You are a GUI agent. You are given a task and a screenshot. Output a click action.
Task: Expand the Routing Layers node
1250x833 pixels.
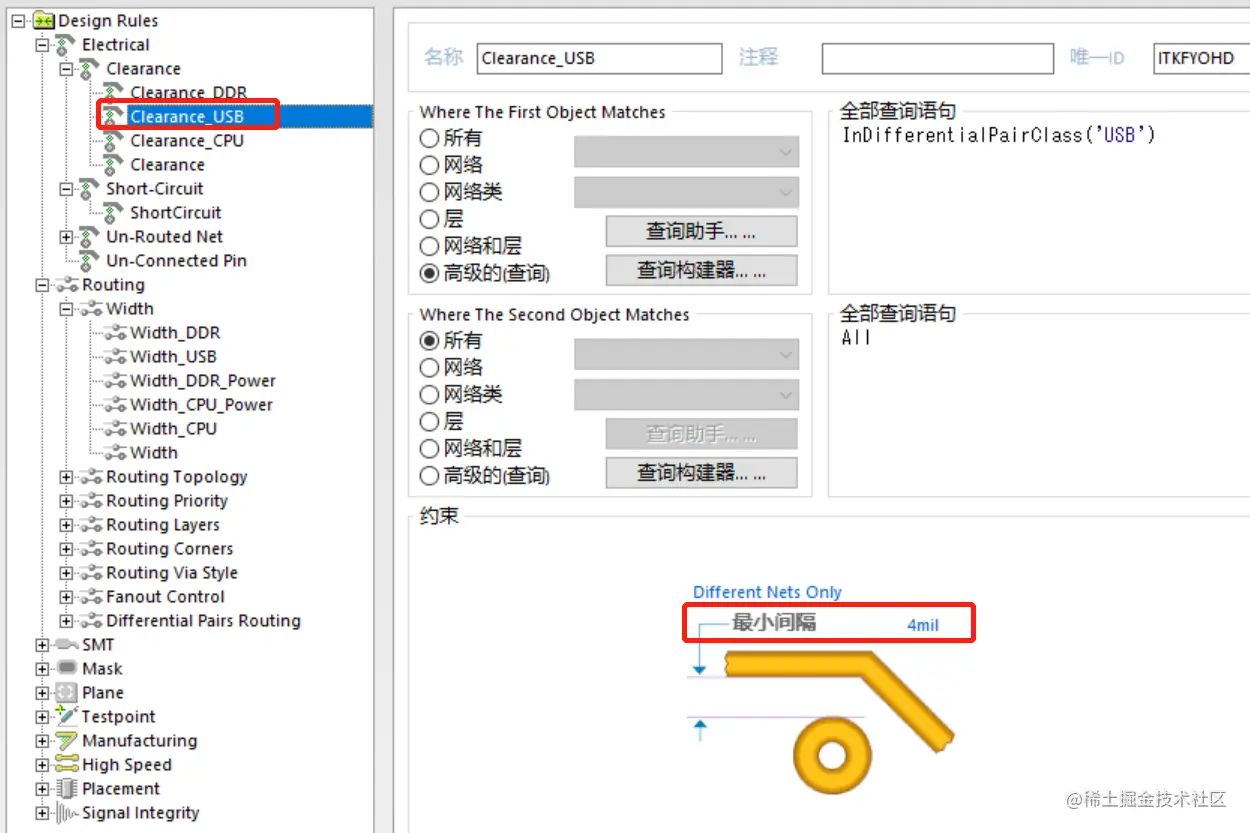[x=66, y=525]
